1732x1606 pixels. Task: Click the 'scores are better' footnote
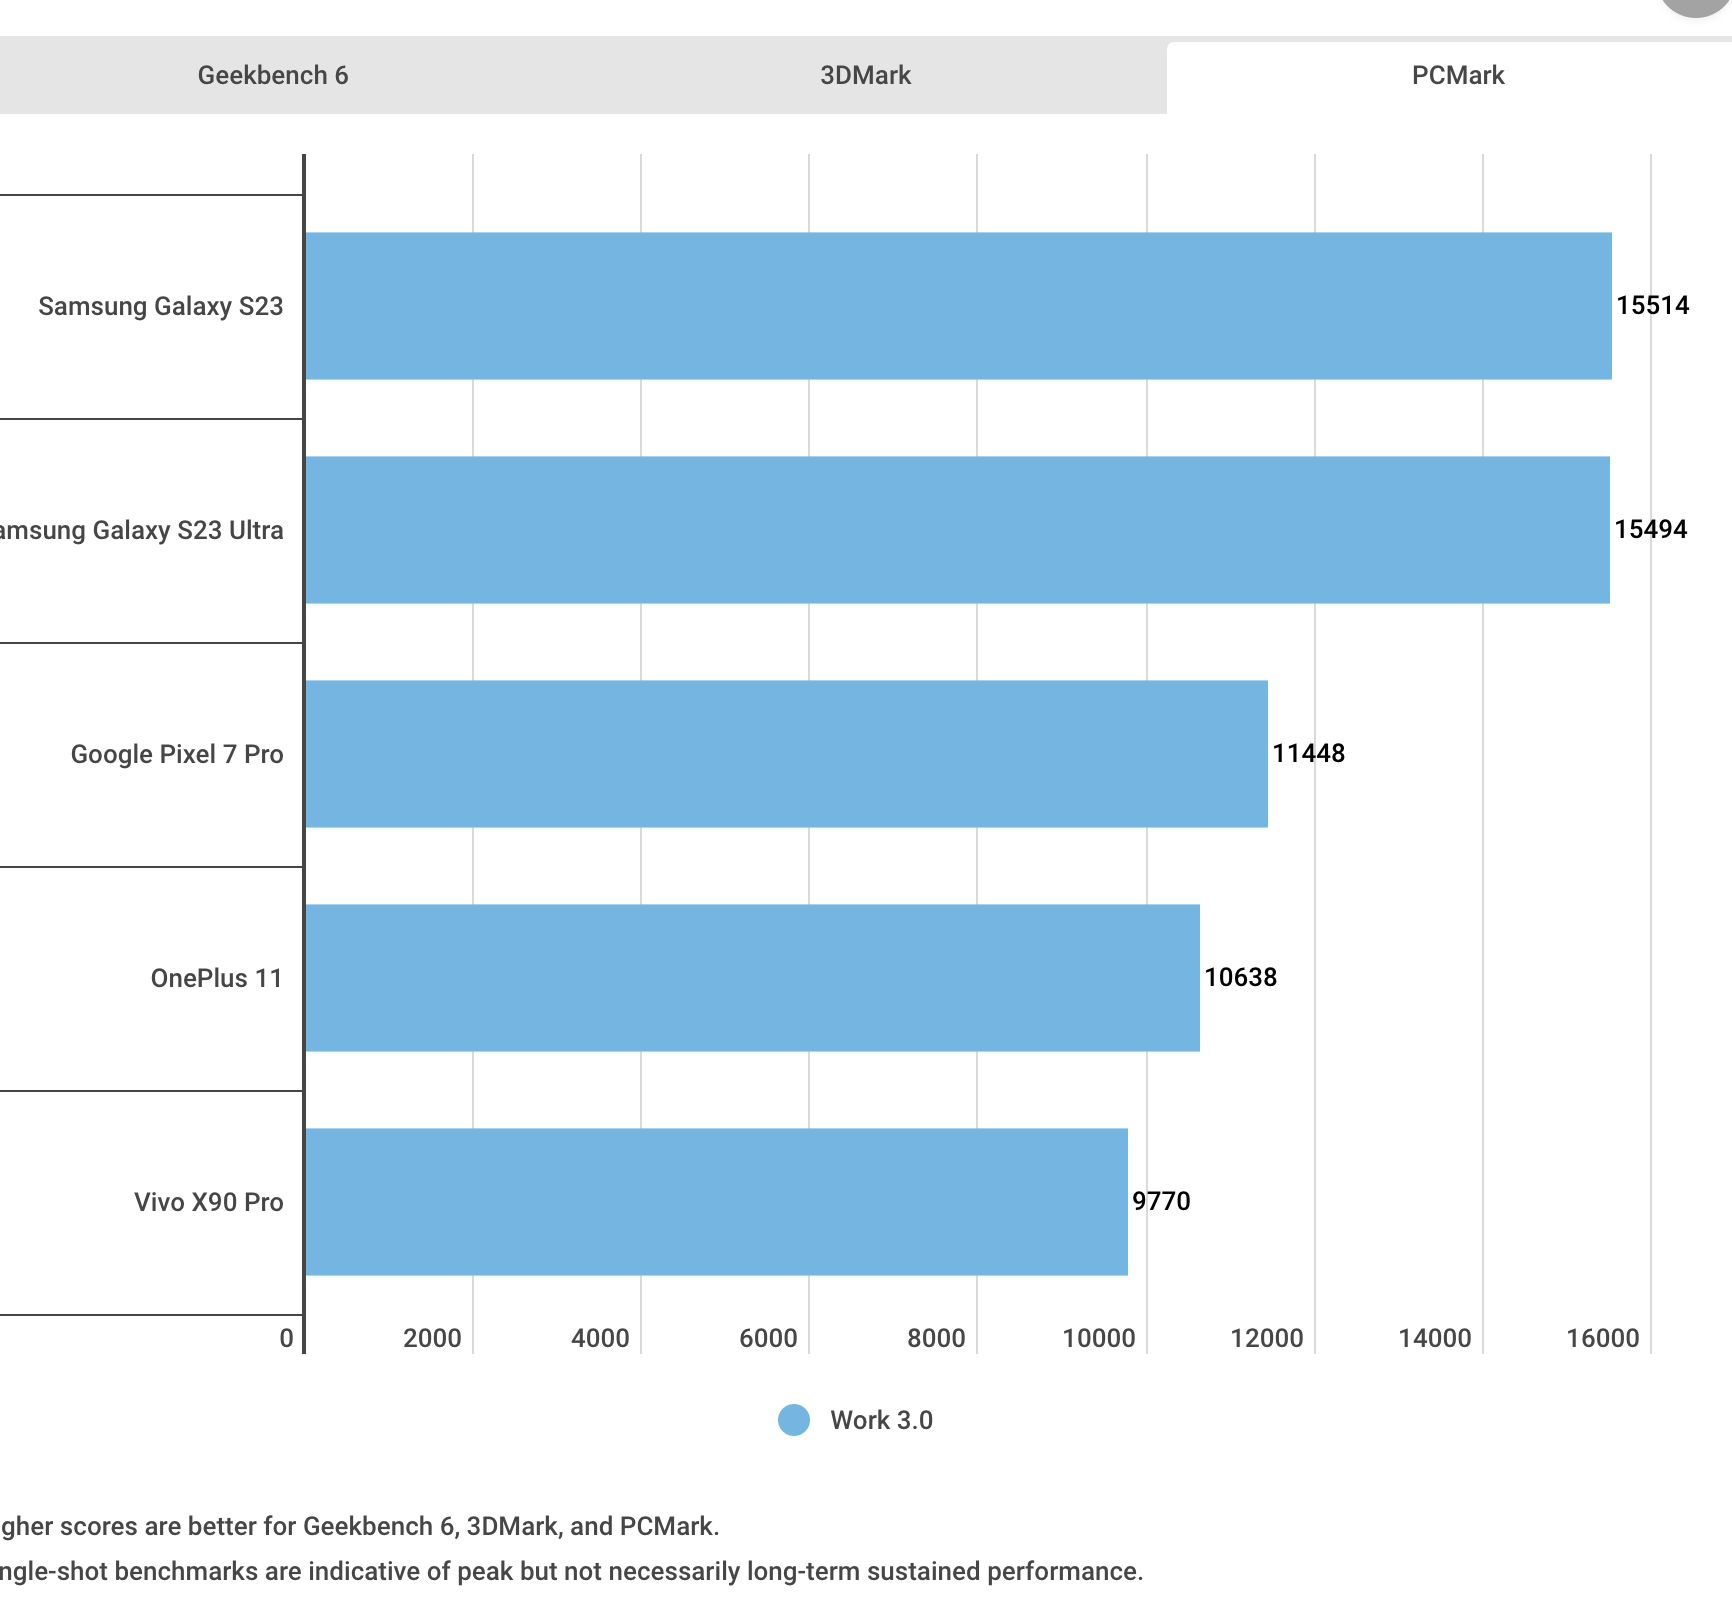point(359,1526)
